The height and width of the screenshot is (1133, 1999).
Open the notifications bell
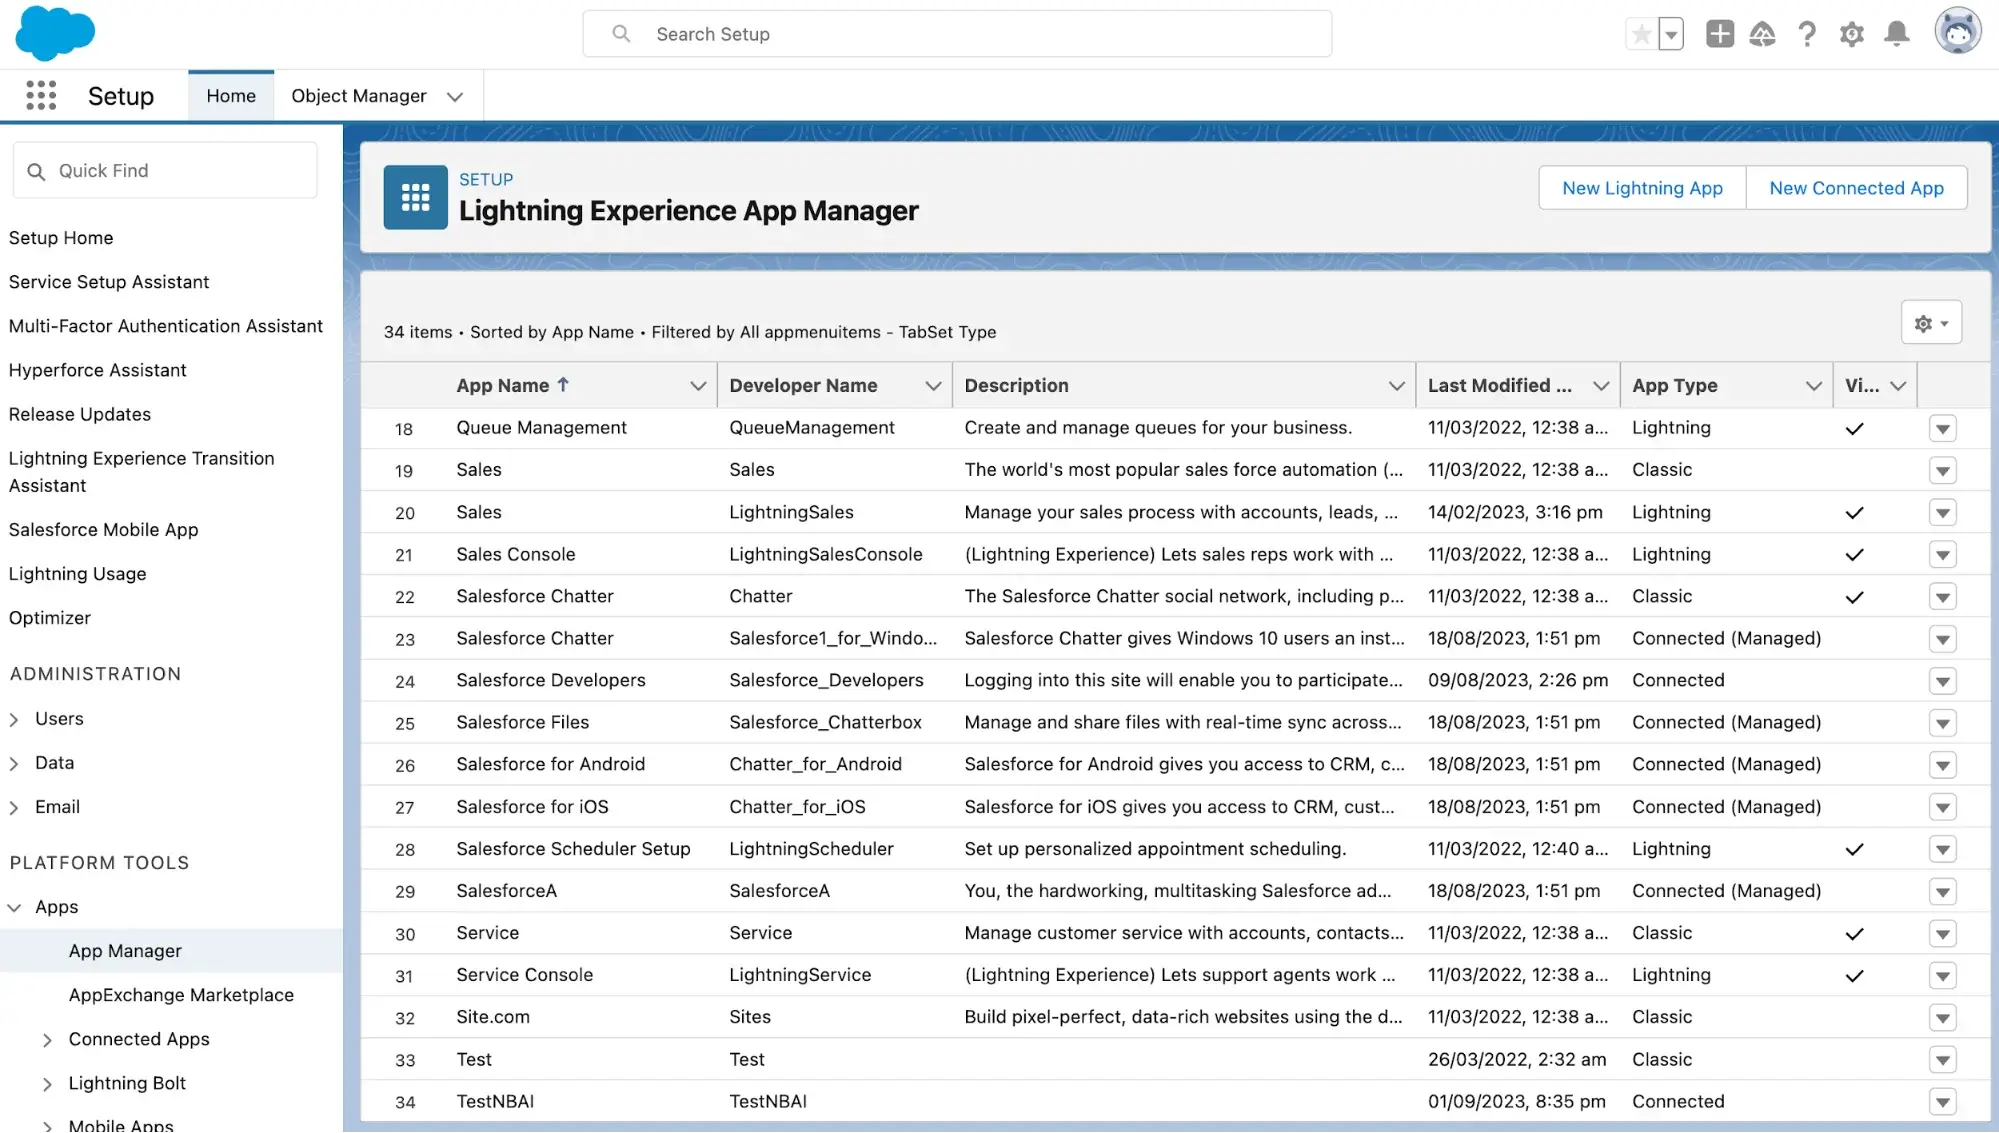(x=1897, y=34)
